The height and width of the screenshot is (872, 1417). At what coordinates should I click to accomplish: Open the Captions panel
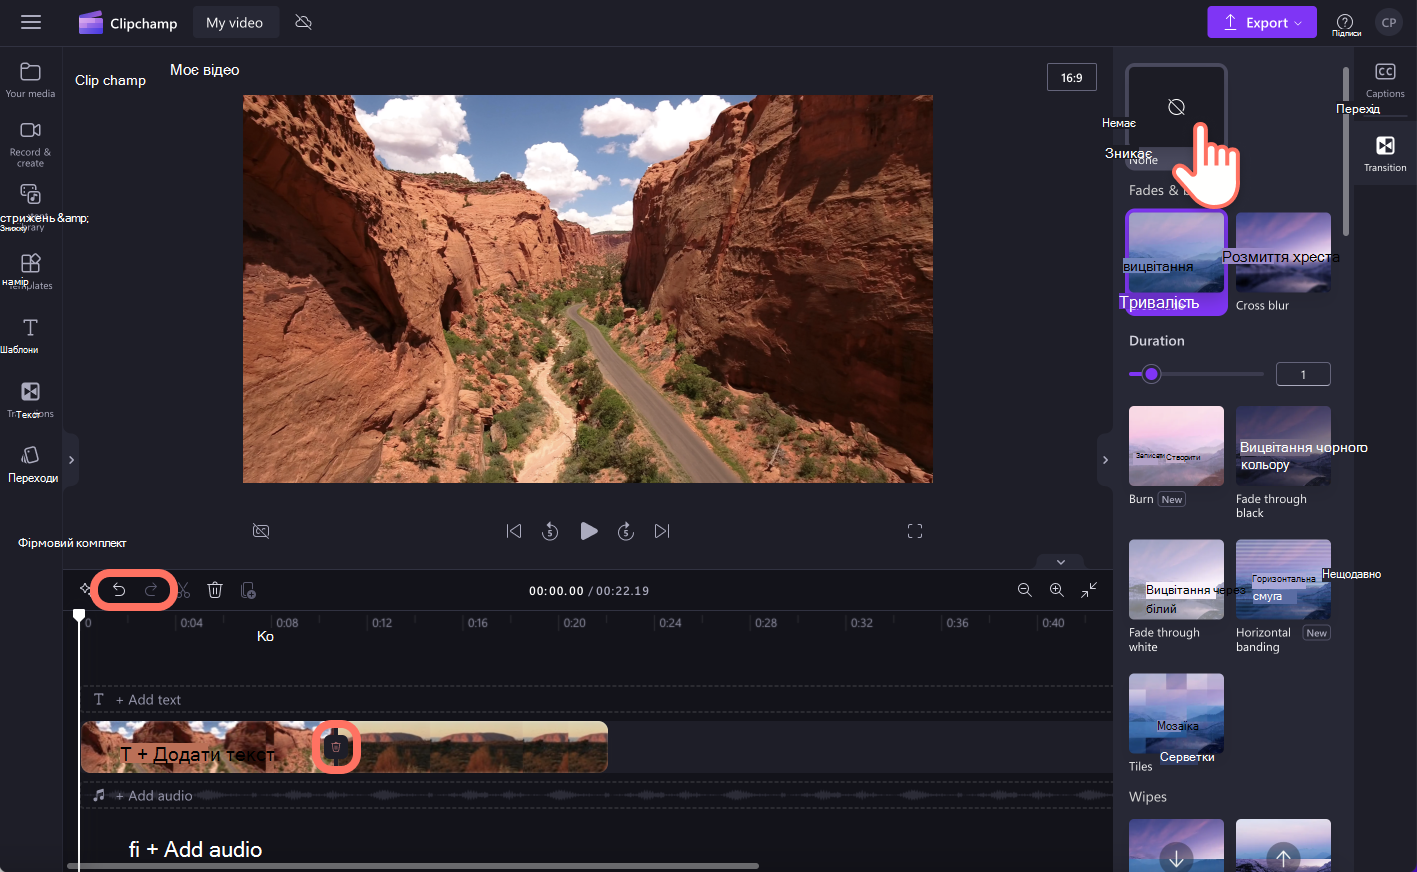click(x=1385, y=80)
